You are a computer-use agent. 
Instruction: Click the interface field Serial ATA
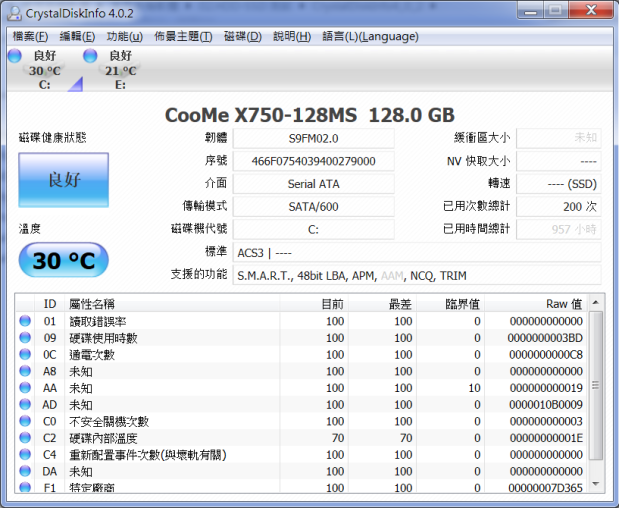[x=313, y=184]
